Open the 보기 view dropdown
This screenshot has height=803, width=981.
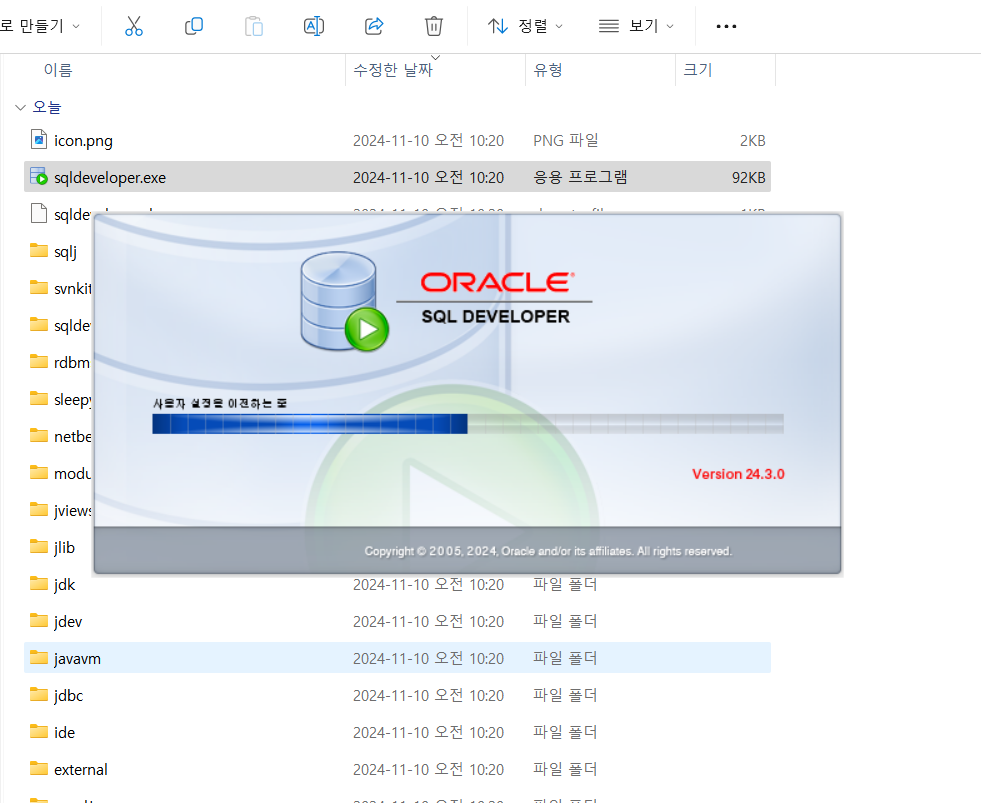636,26
